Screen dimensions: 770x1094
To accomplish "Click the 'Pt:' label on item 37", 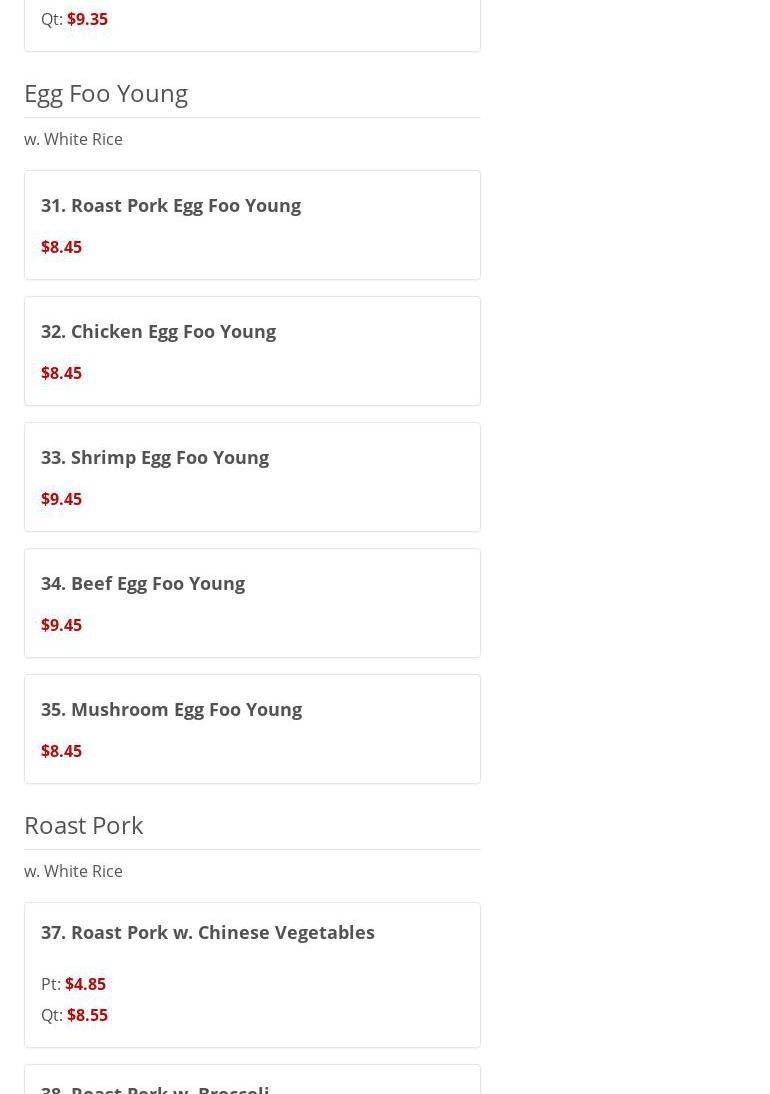I will coord(51,984).
